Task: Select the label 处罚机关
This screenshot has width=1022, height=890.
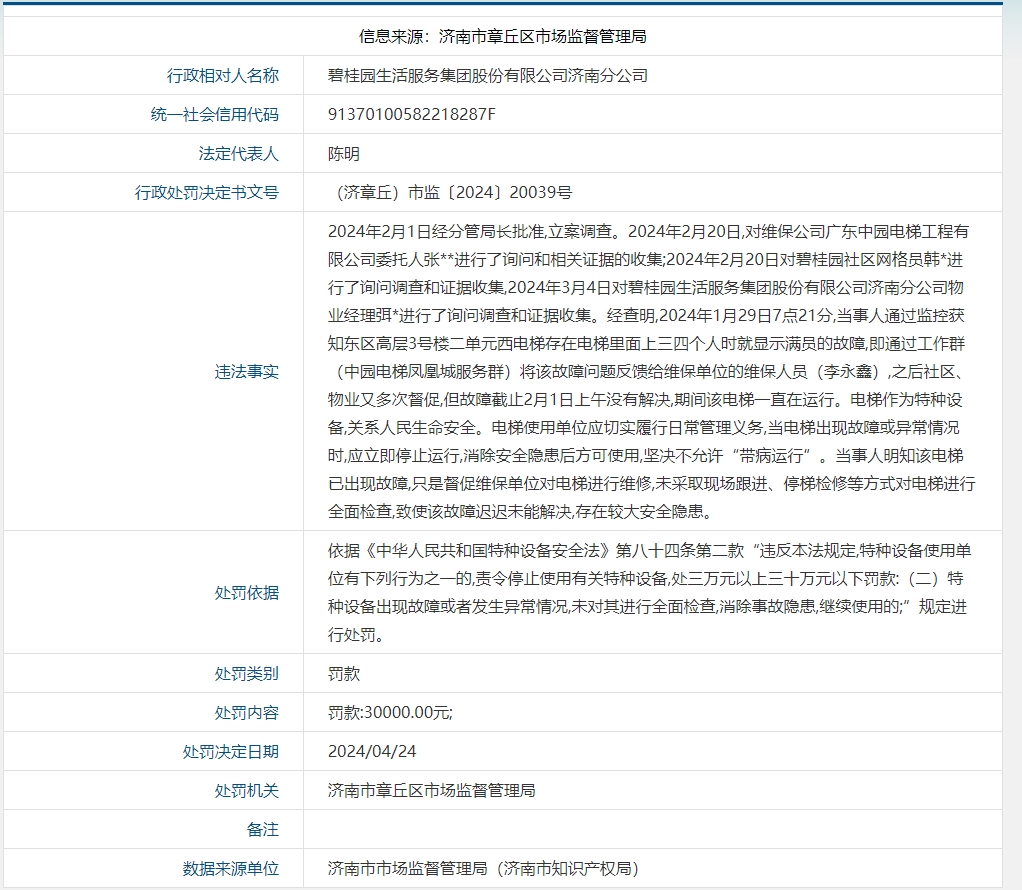Action: click(x=247, y=791)
